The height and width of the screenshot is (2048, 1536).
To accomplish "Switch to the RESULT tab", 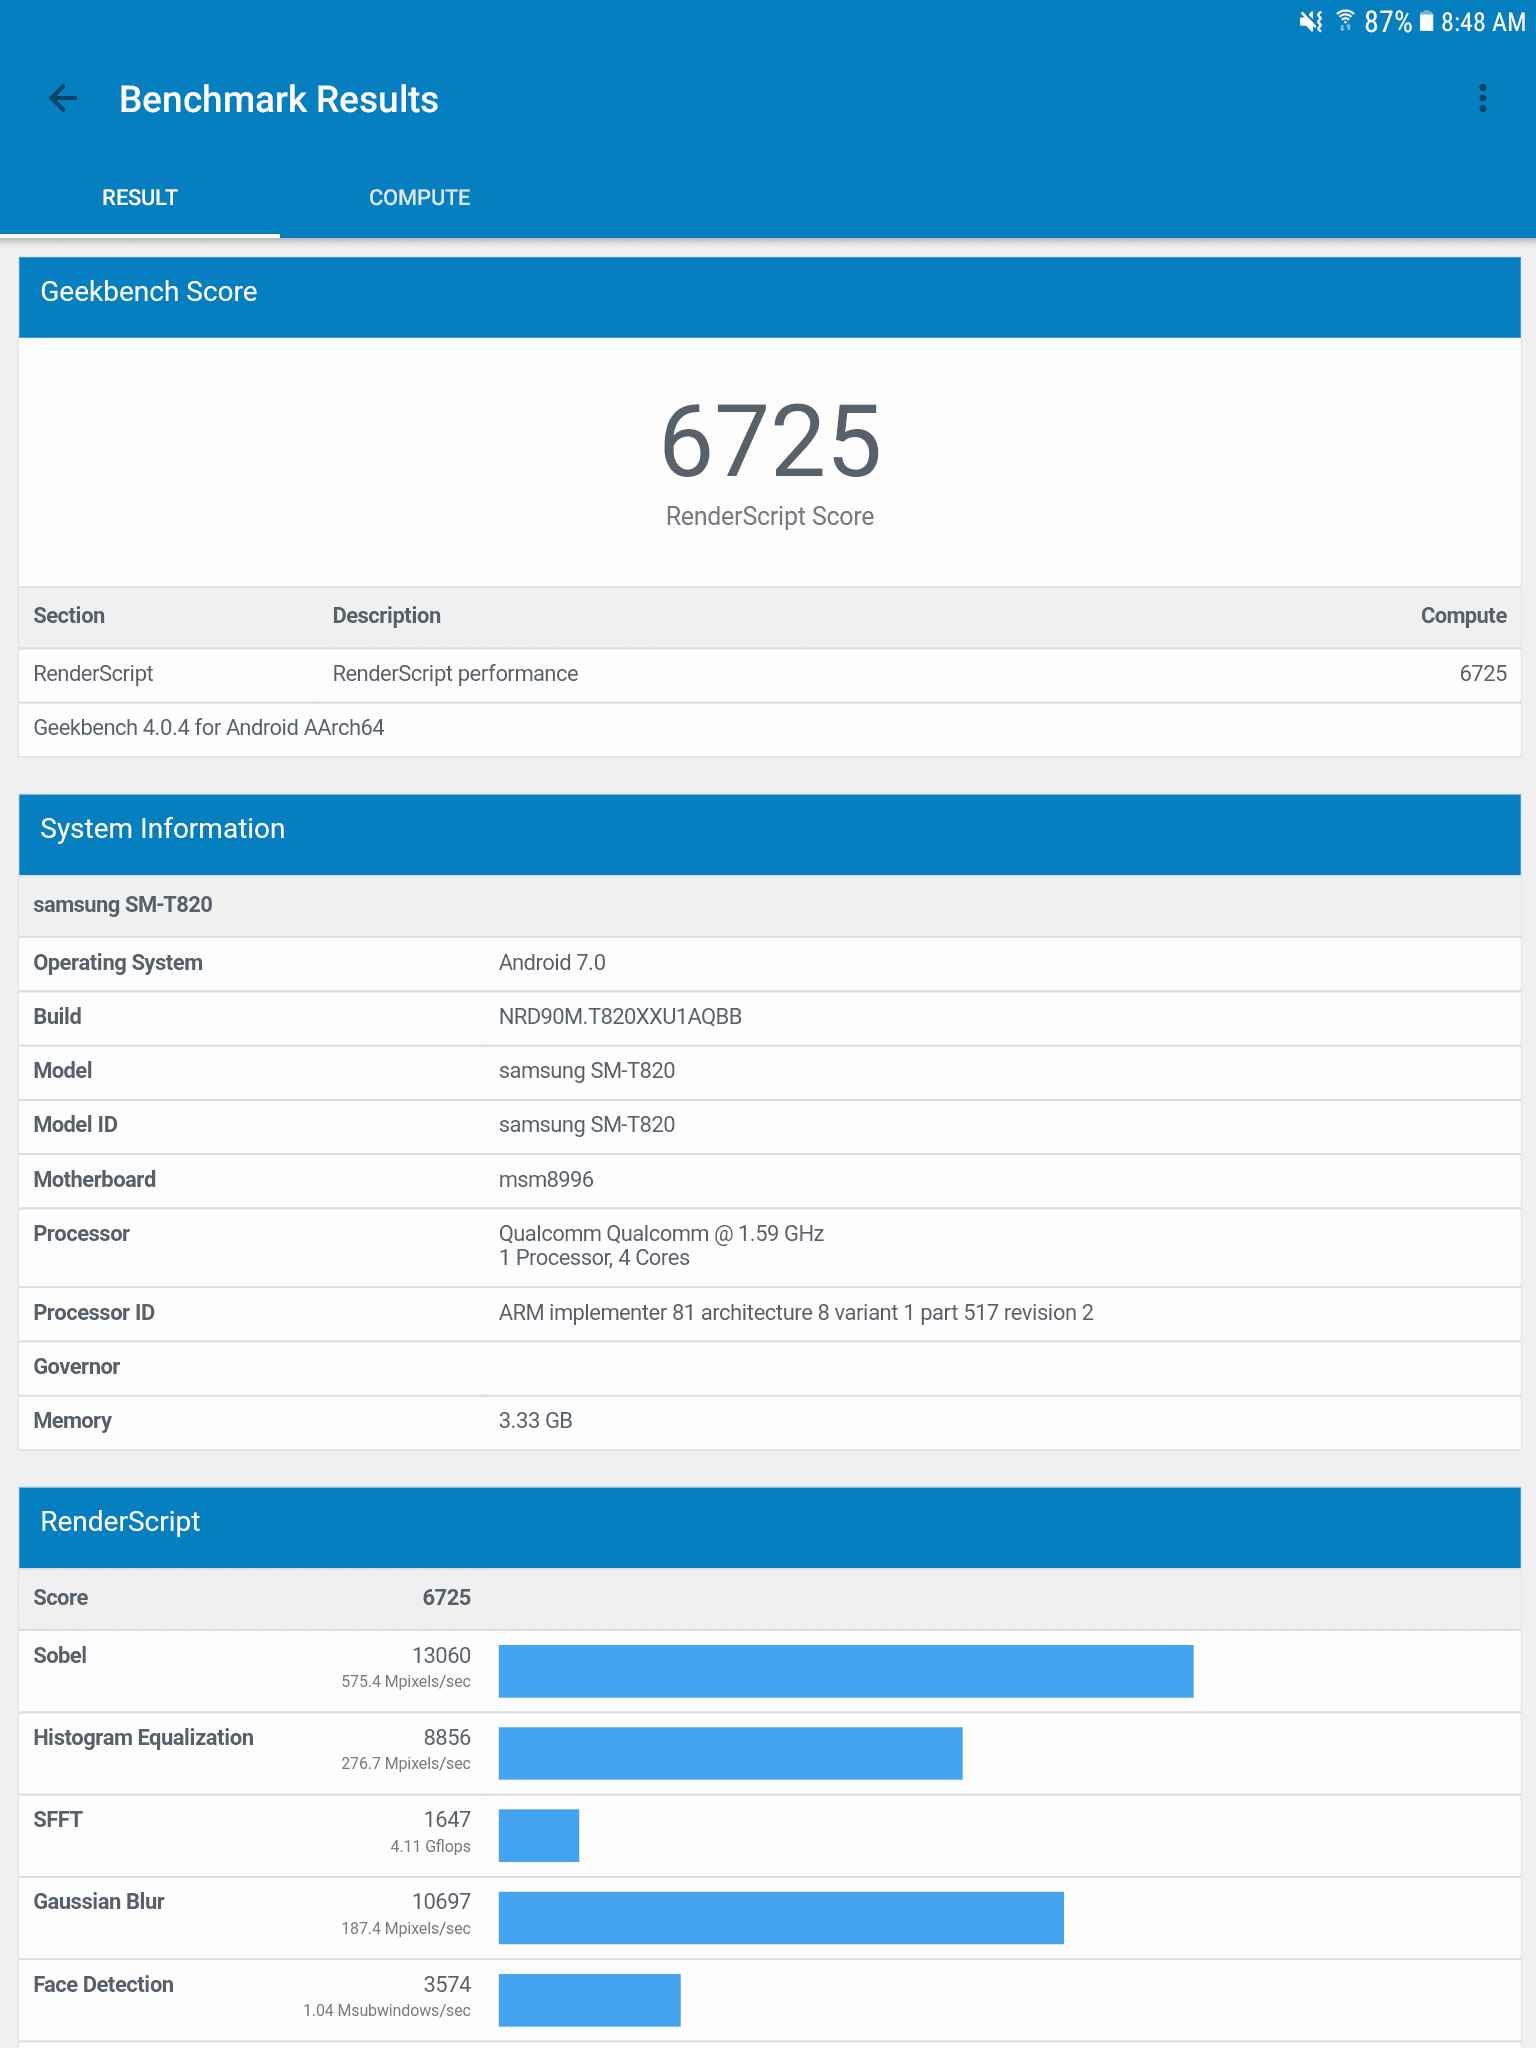I will tap(140, 198).
